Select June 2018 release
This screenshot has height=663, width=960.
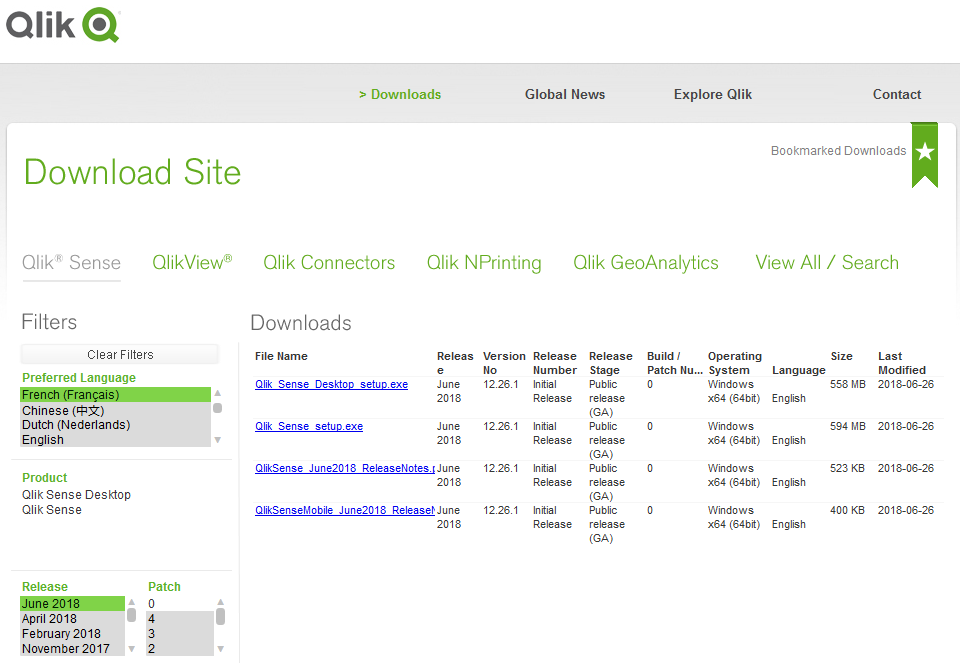coord(72,604)
